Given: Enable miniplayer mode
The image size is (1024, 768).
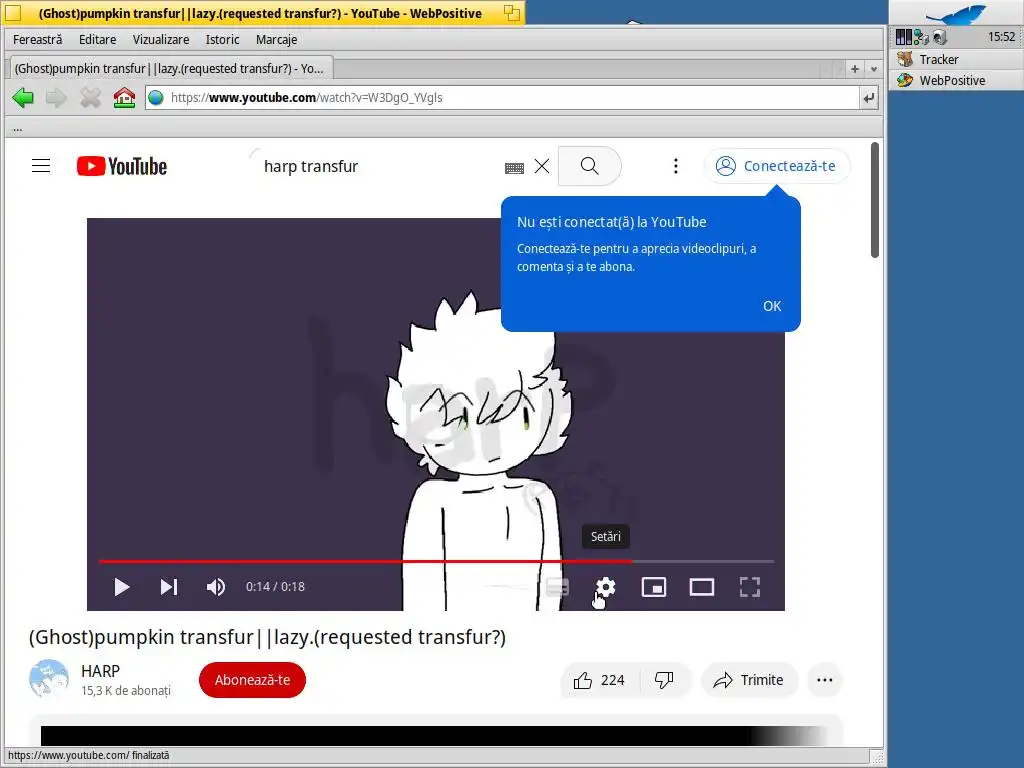Looking at the screenshot, I should pos(654,587).
